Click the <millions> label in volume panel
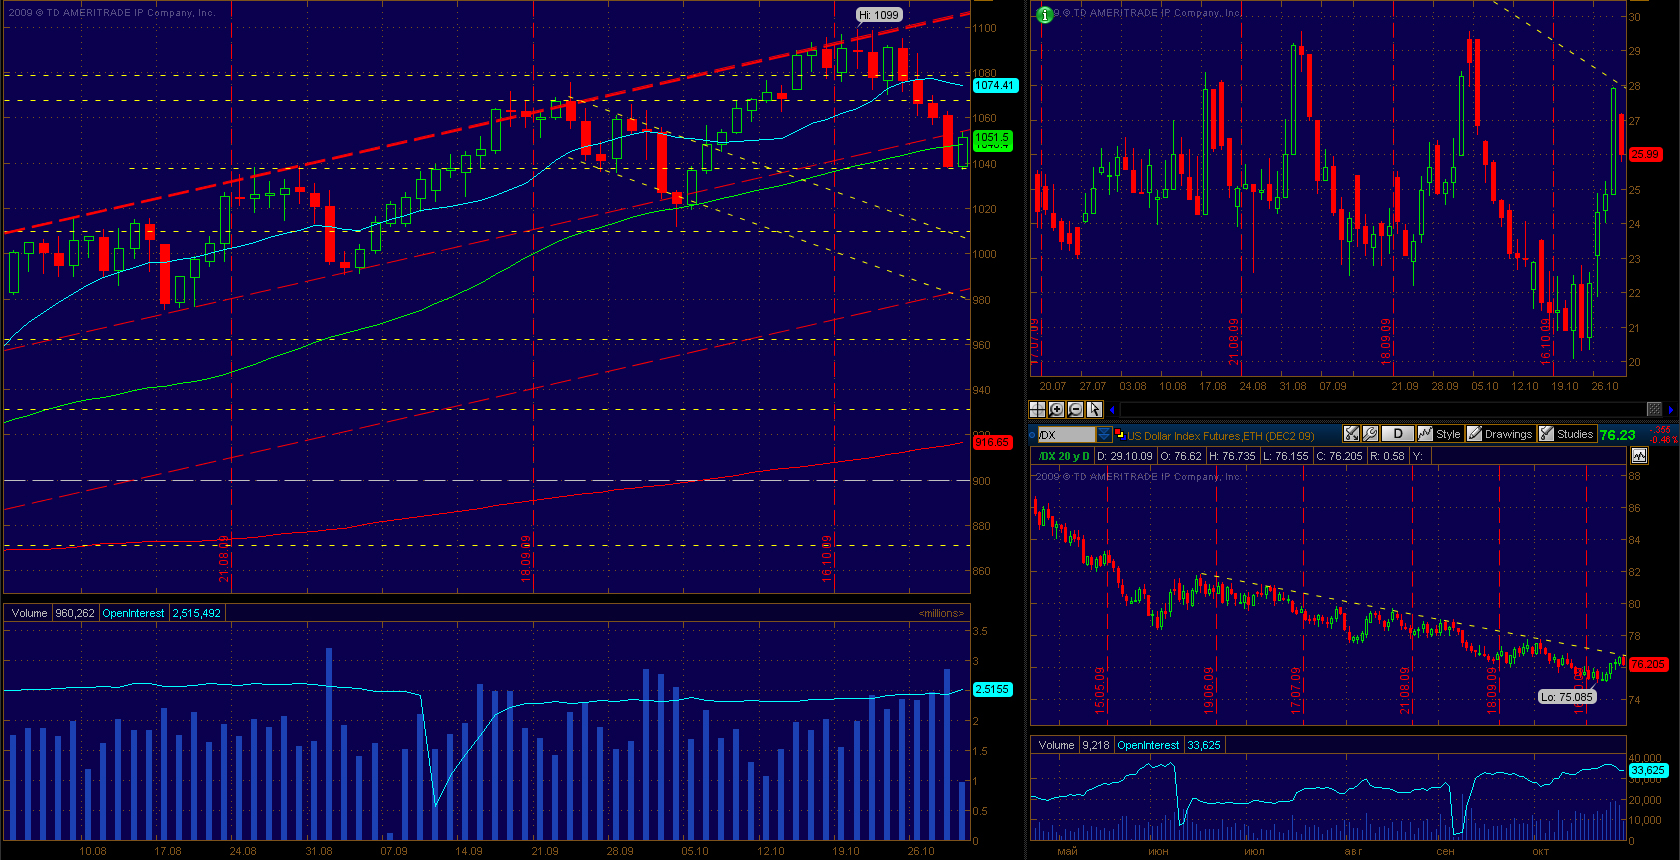This screenshot has width=1680, height=860. (942, 613)
